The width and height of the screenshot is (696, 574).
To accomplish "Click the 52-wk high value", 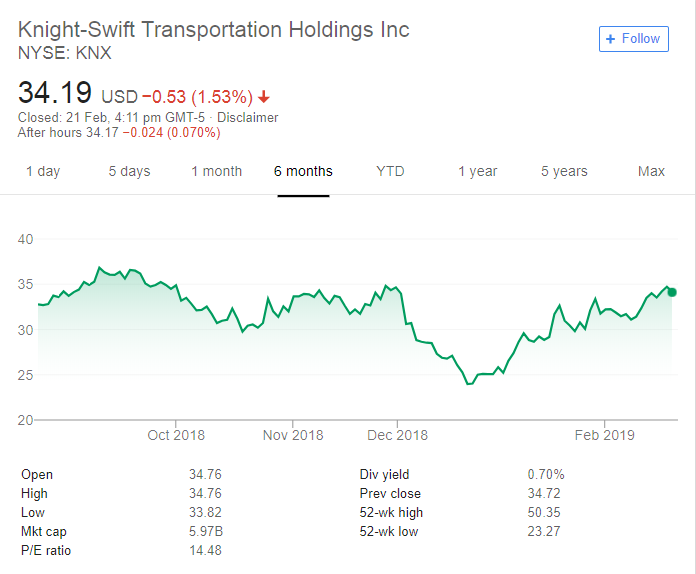I will tap(544, 512).
